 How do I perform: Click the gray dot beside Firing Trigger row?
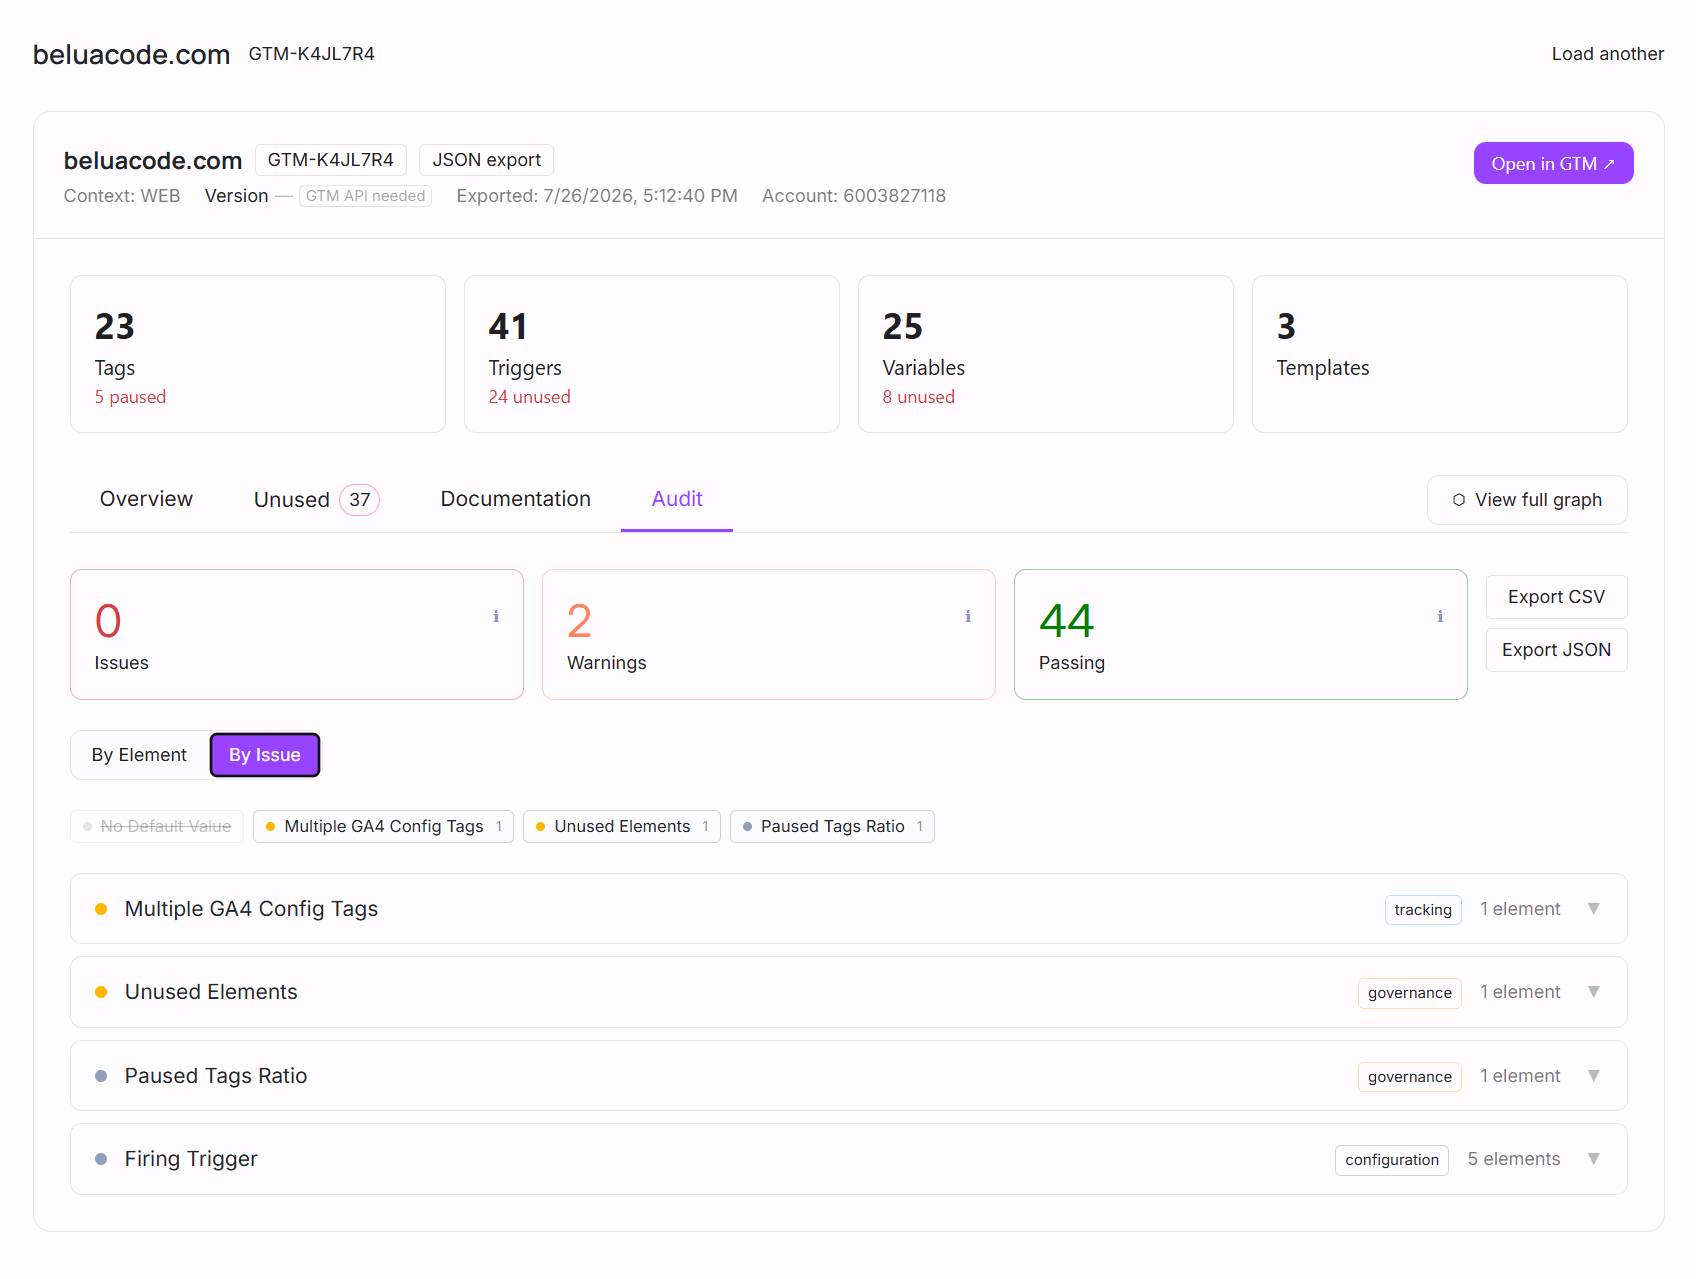coord(101,1159)
